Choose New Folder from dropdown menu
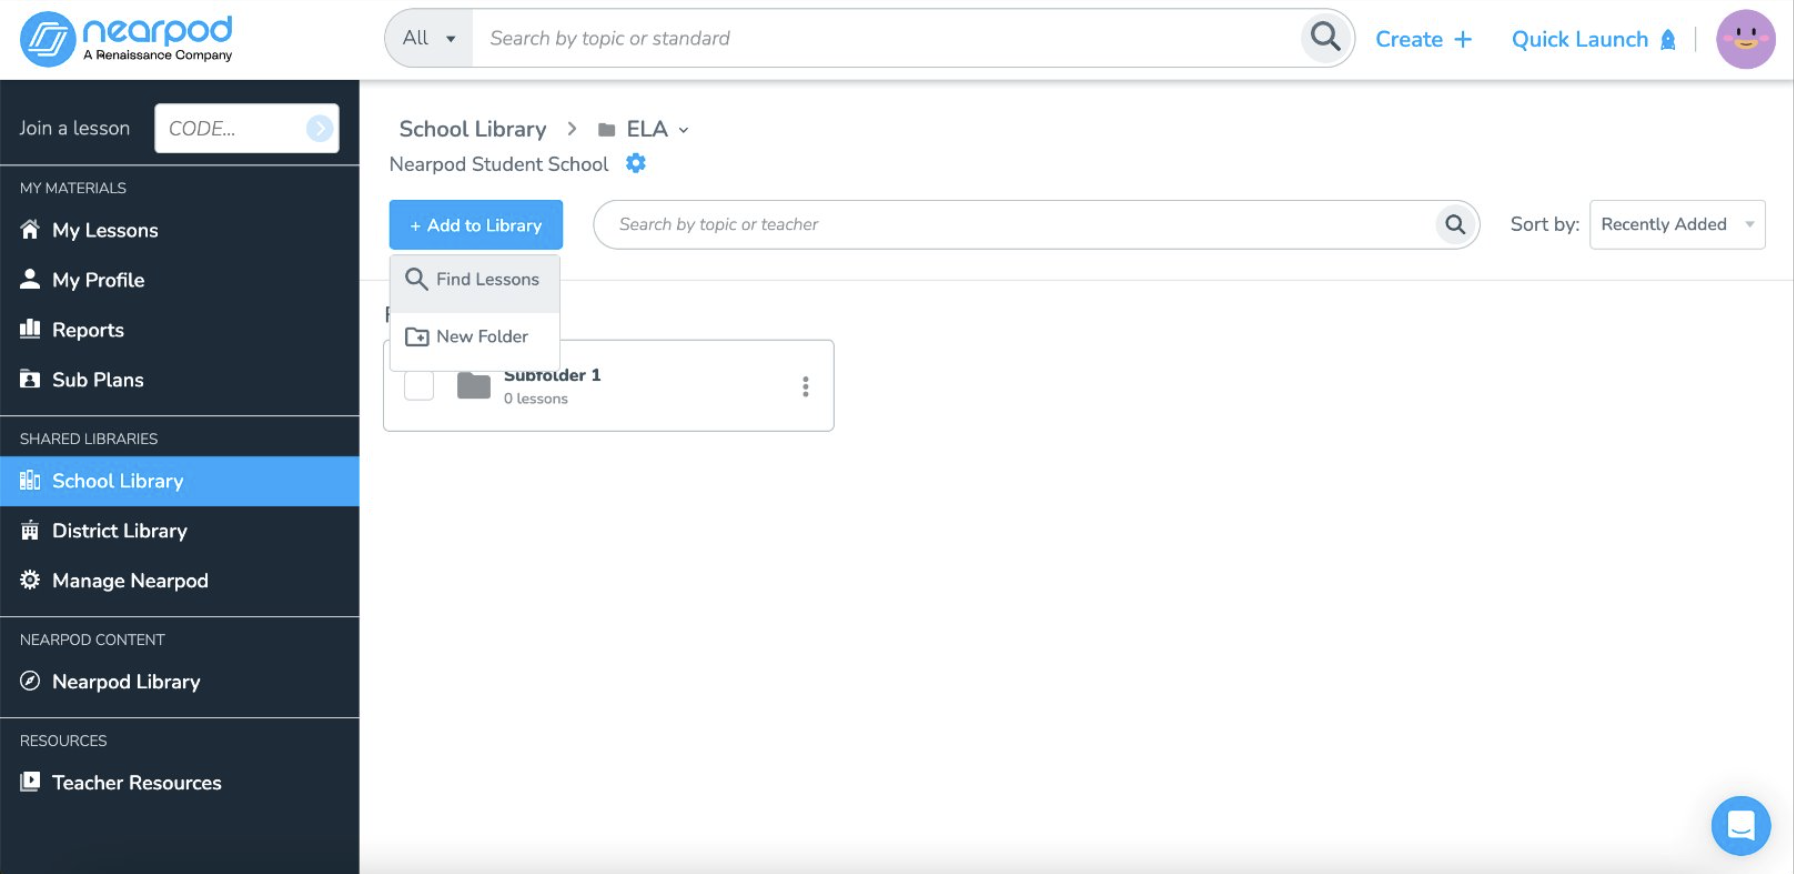Screen dimensions: 1794x874 pyautogui.click(x=475, y=337)
